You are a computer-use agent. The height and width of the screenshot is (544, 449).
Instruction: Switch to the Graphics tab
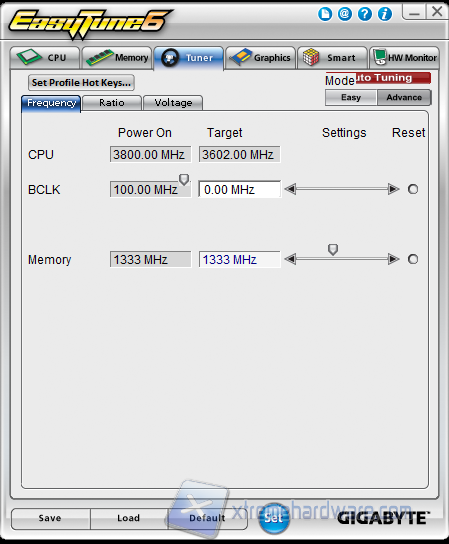[261, 58]
